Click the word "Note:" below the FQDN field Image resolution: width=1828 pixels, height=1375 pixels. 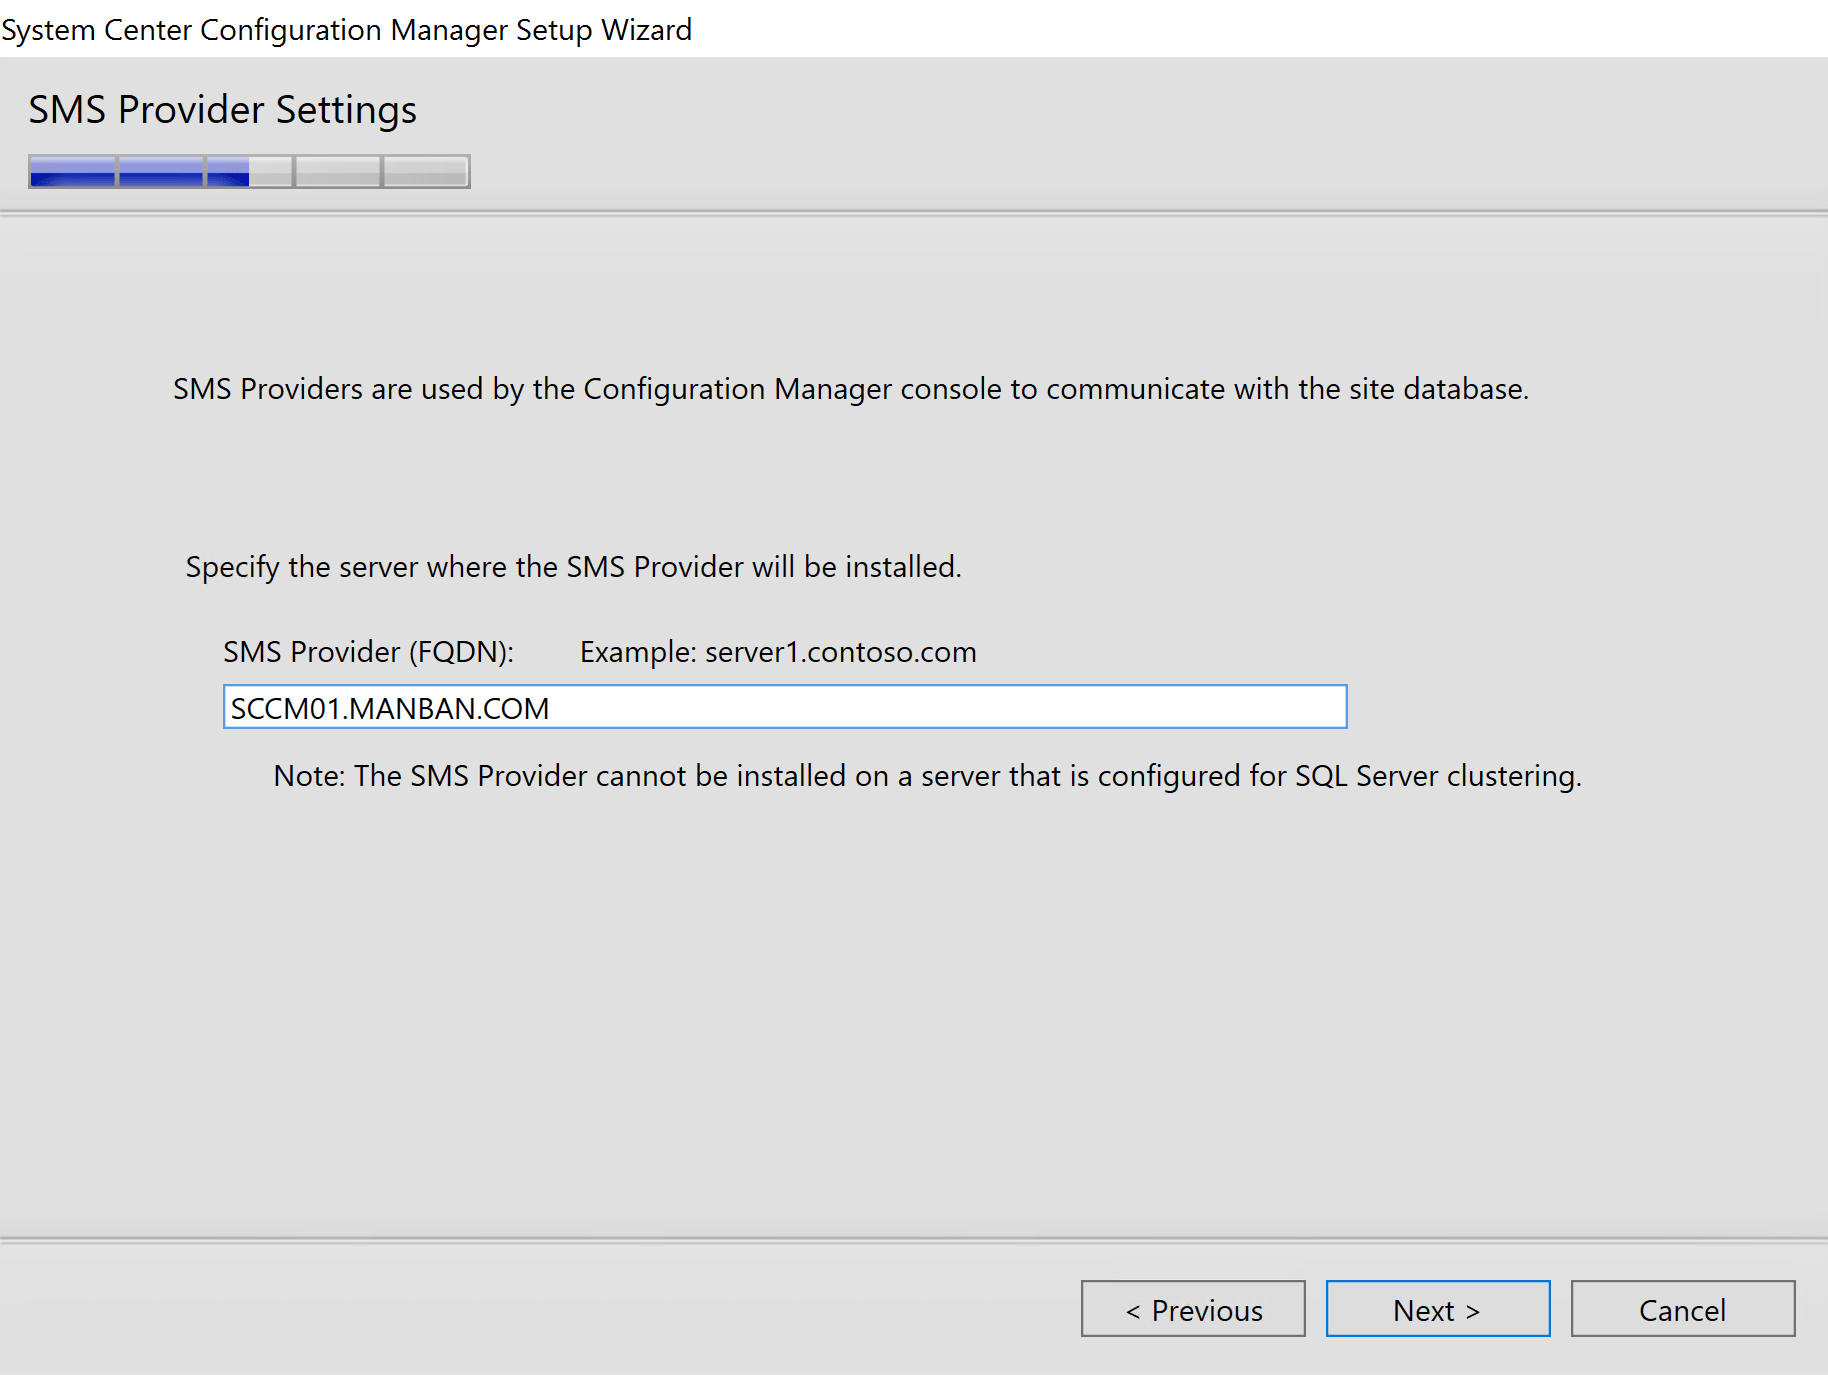(309, 776)
